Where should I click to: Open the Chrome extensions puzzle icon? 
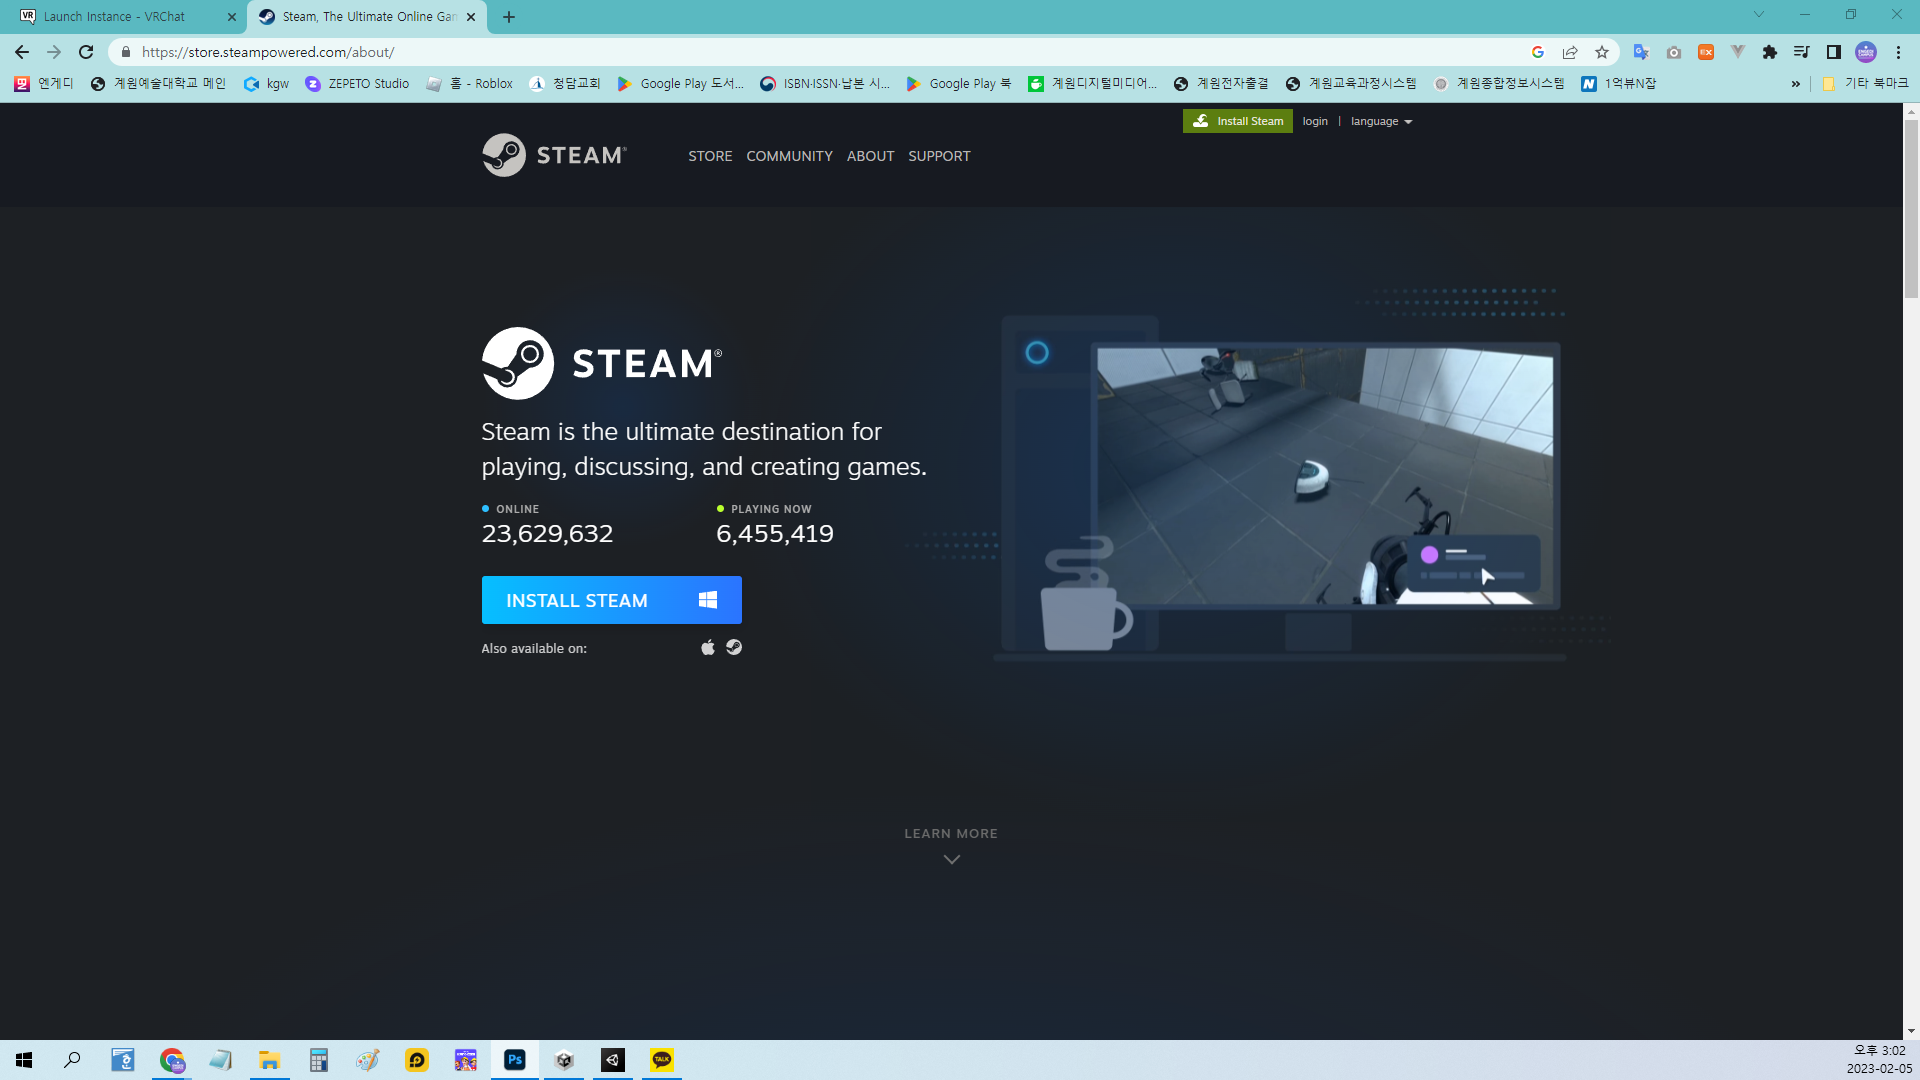click(x=1770, y=52)
